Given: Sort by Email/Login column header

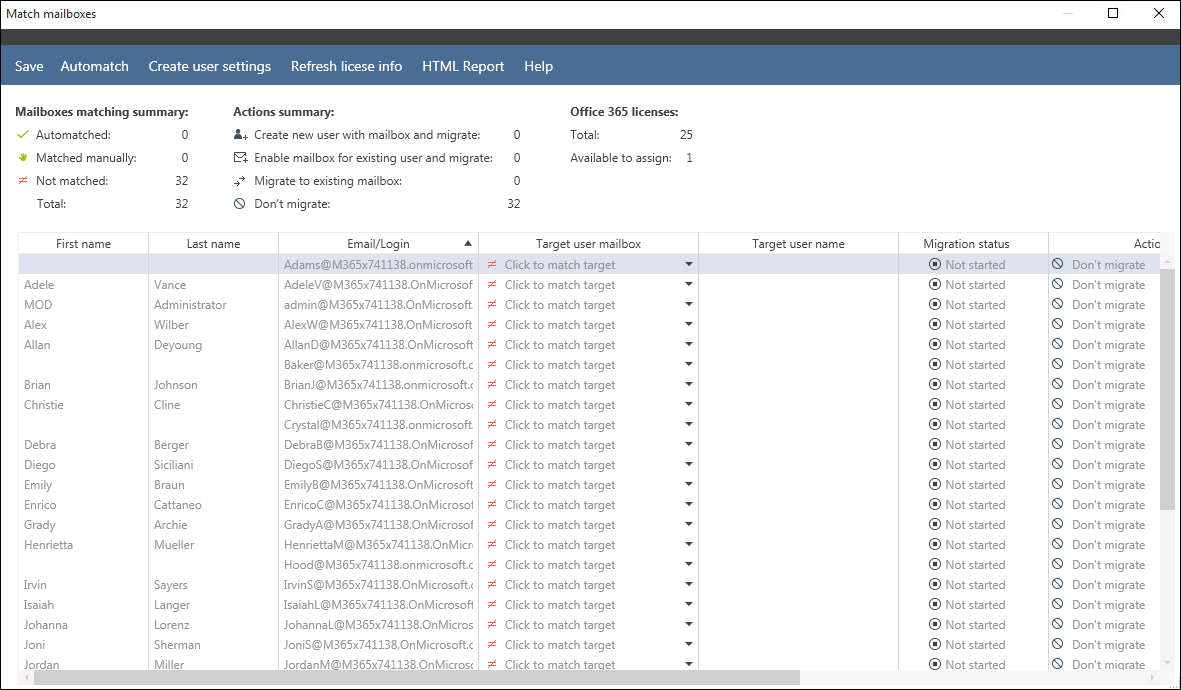Looking at the screenshot, I should pos(378,243).
